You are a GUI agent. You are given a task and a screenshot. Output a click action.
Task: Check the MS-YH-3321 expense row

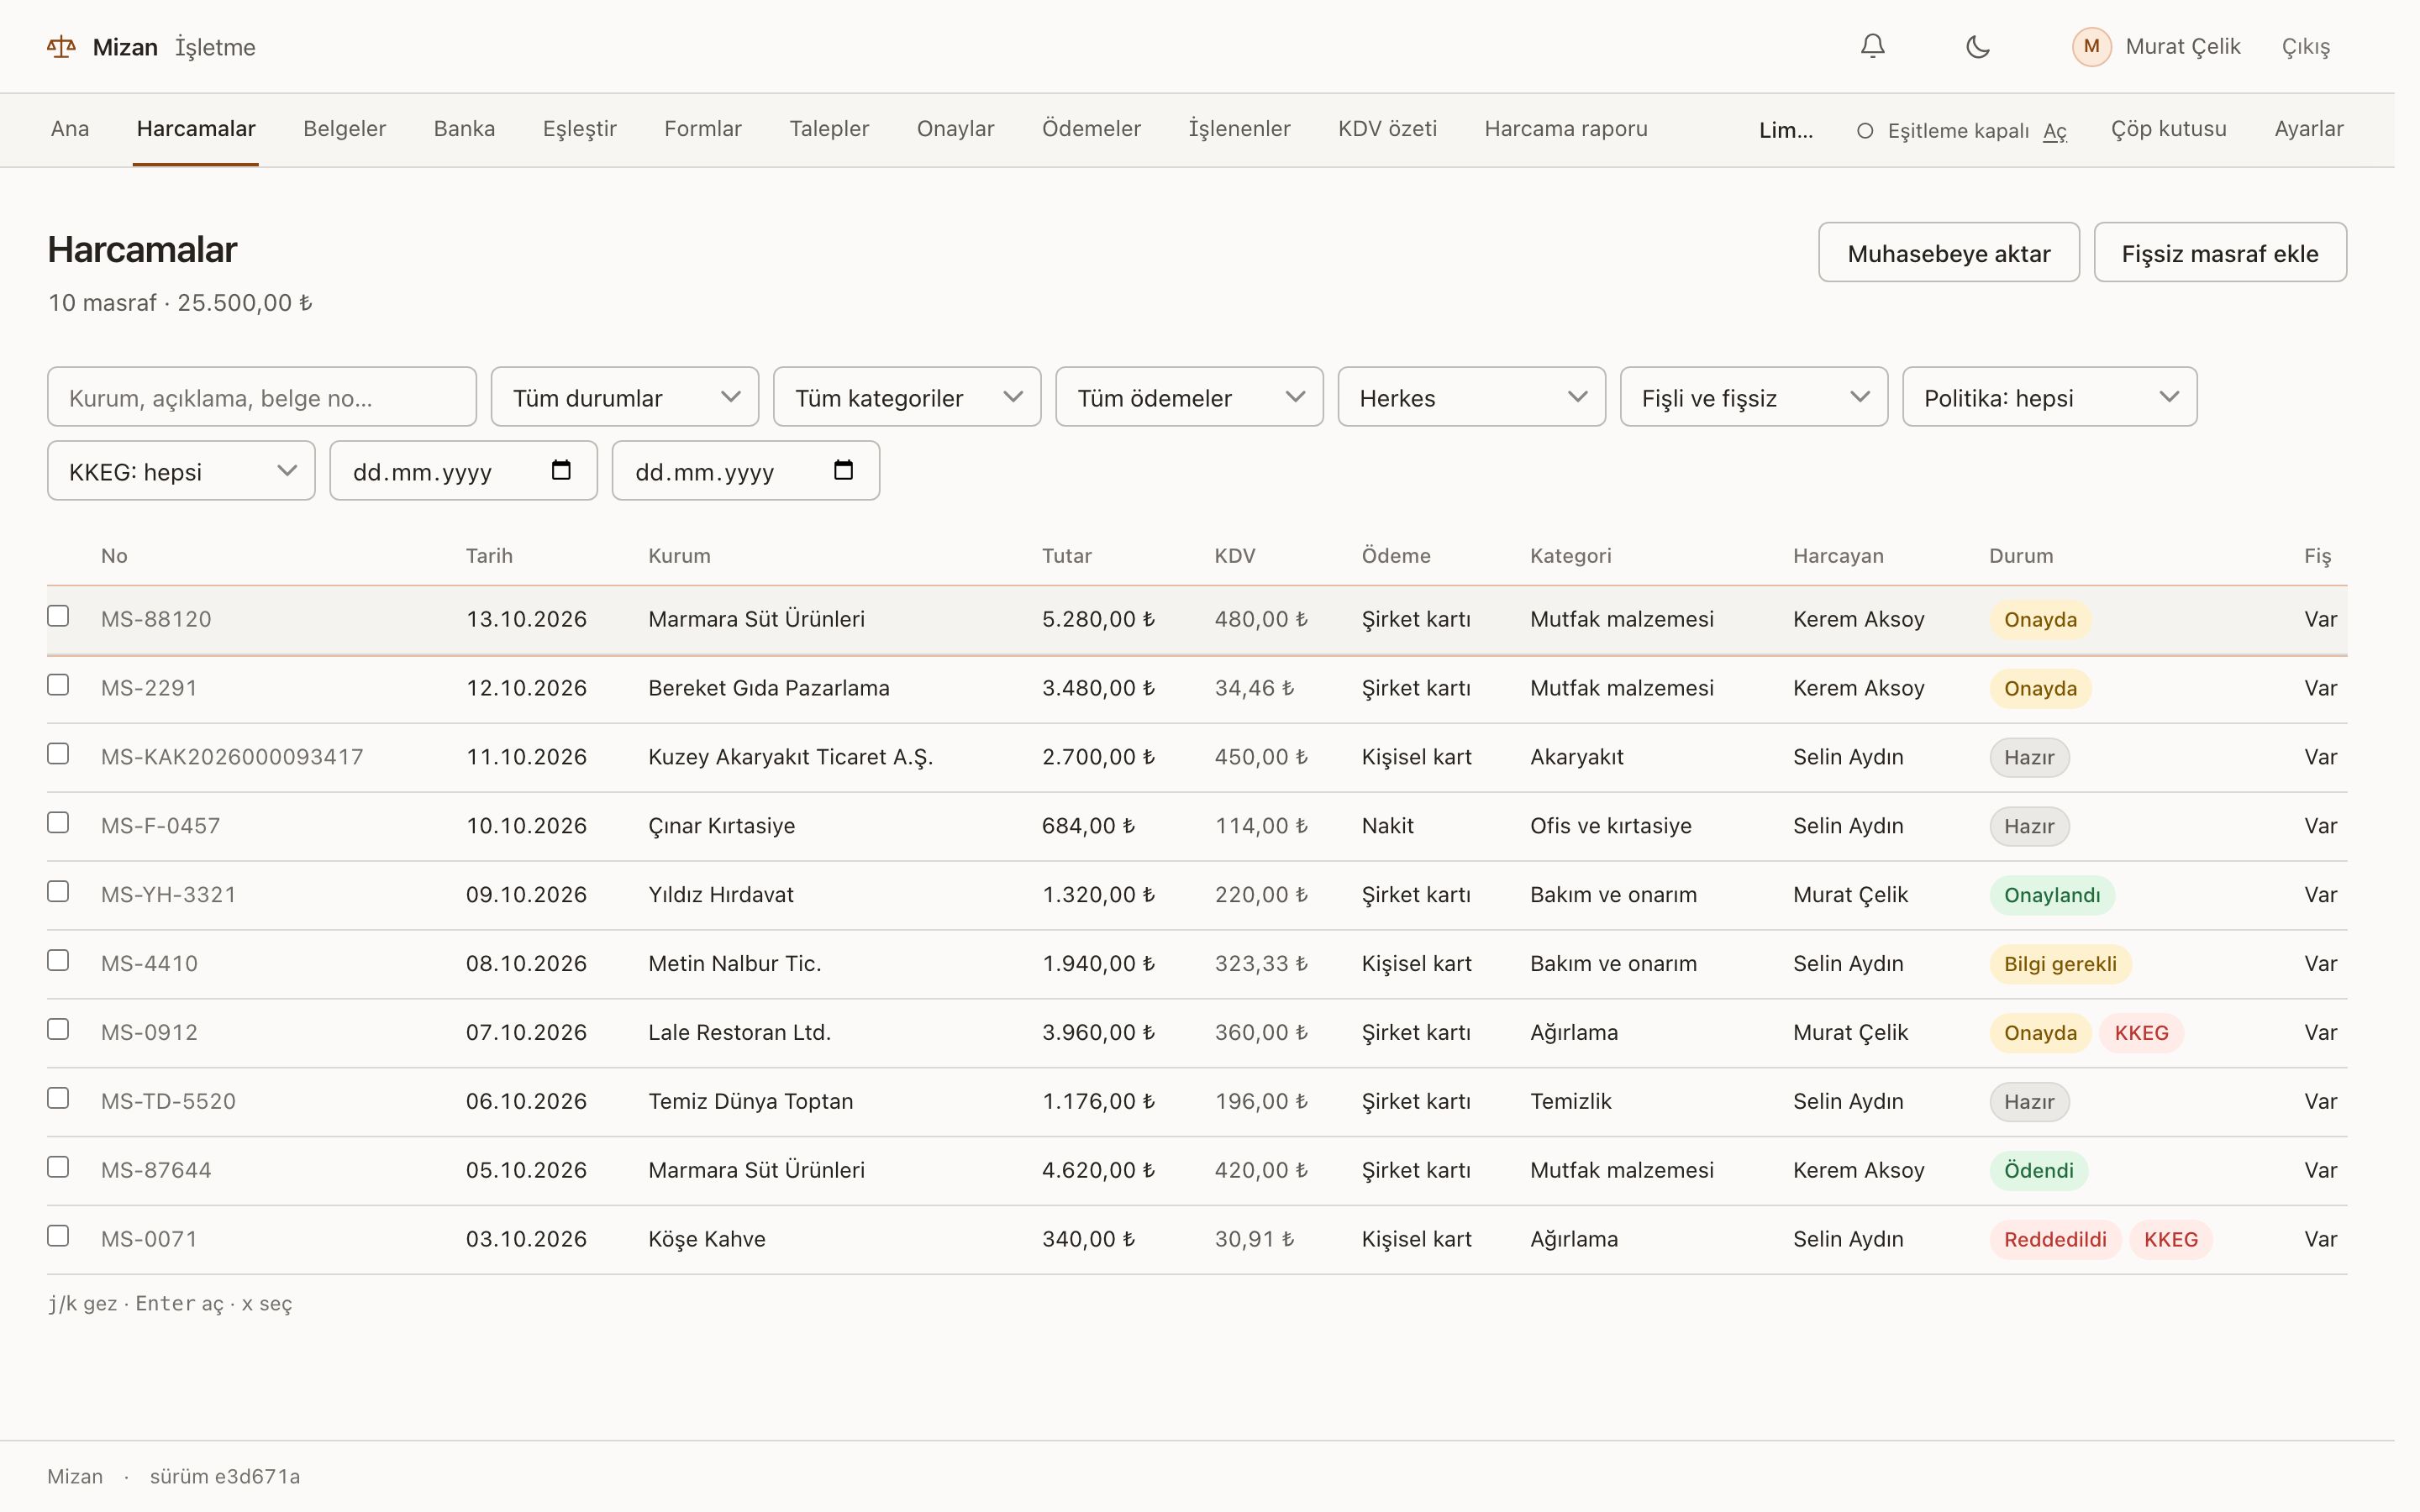coord(58,892)
